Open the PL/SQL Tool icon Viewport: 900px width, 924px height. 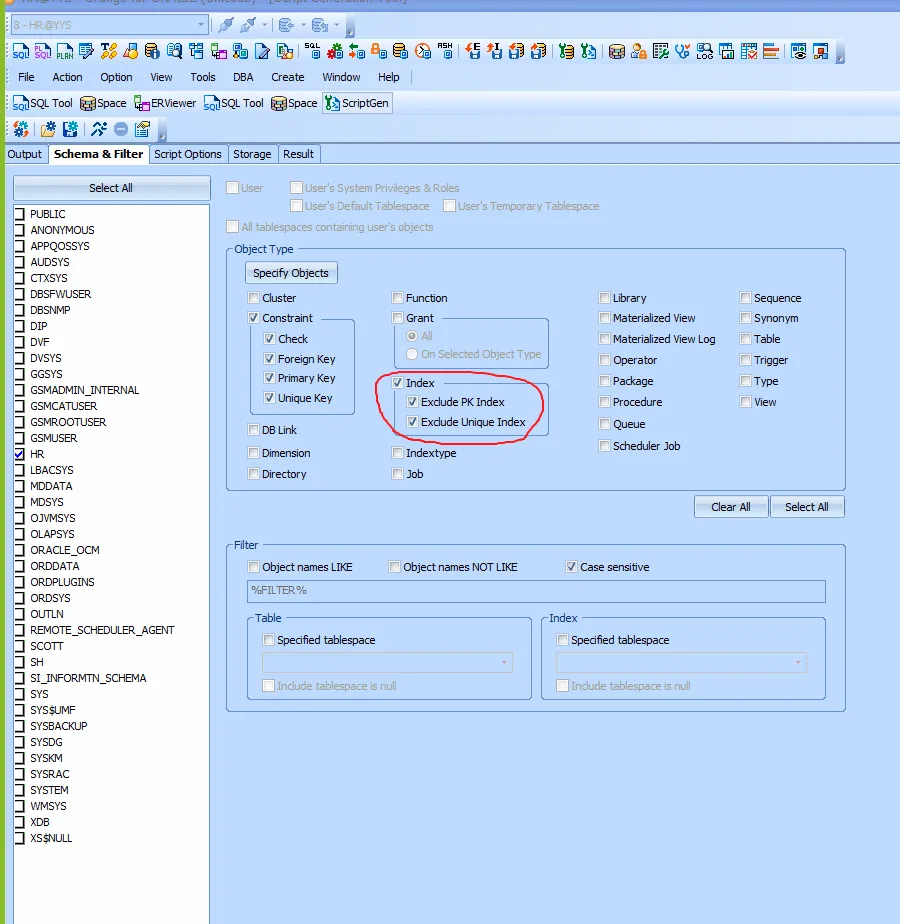click(42, 52)
